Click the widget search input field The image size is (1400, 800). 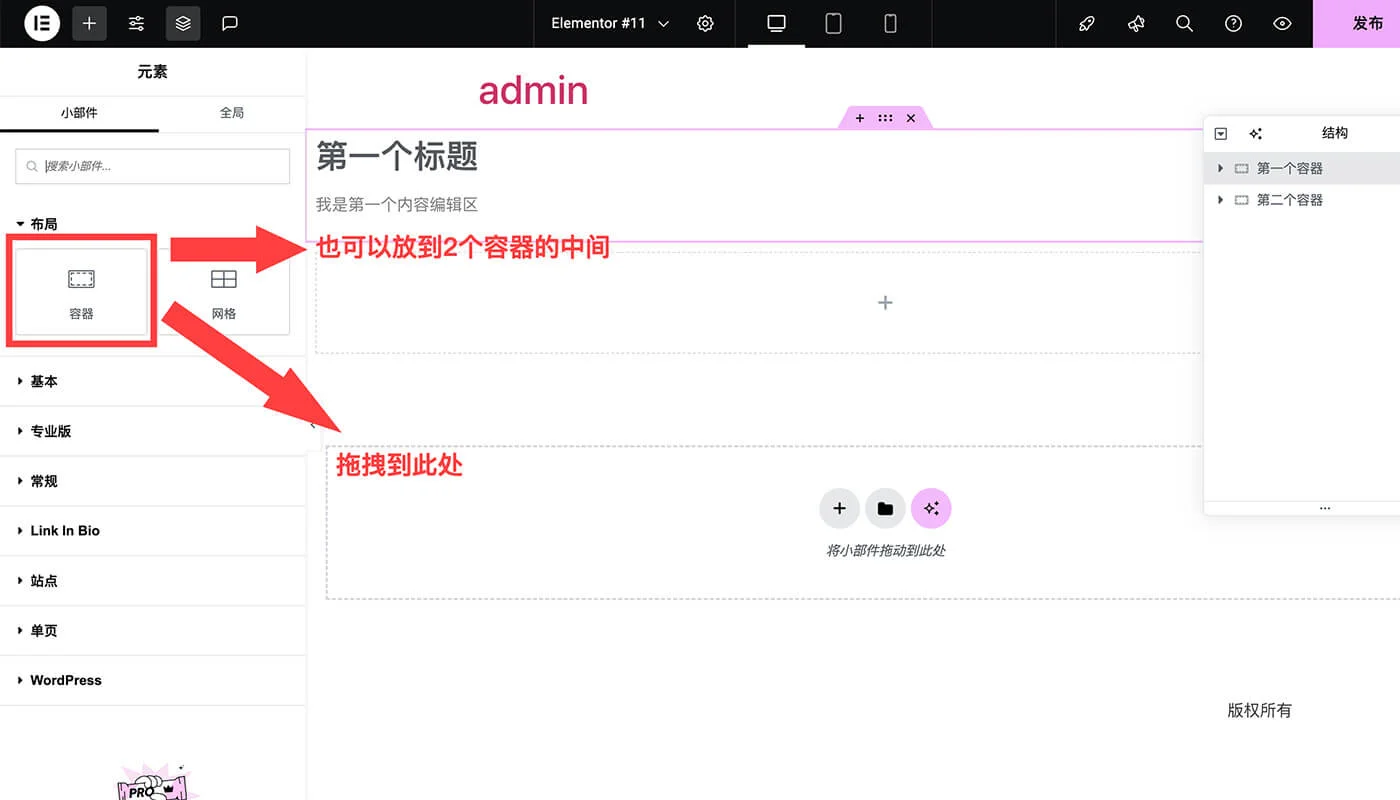pos(151,166)
